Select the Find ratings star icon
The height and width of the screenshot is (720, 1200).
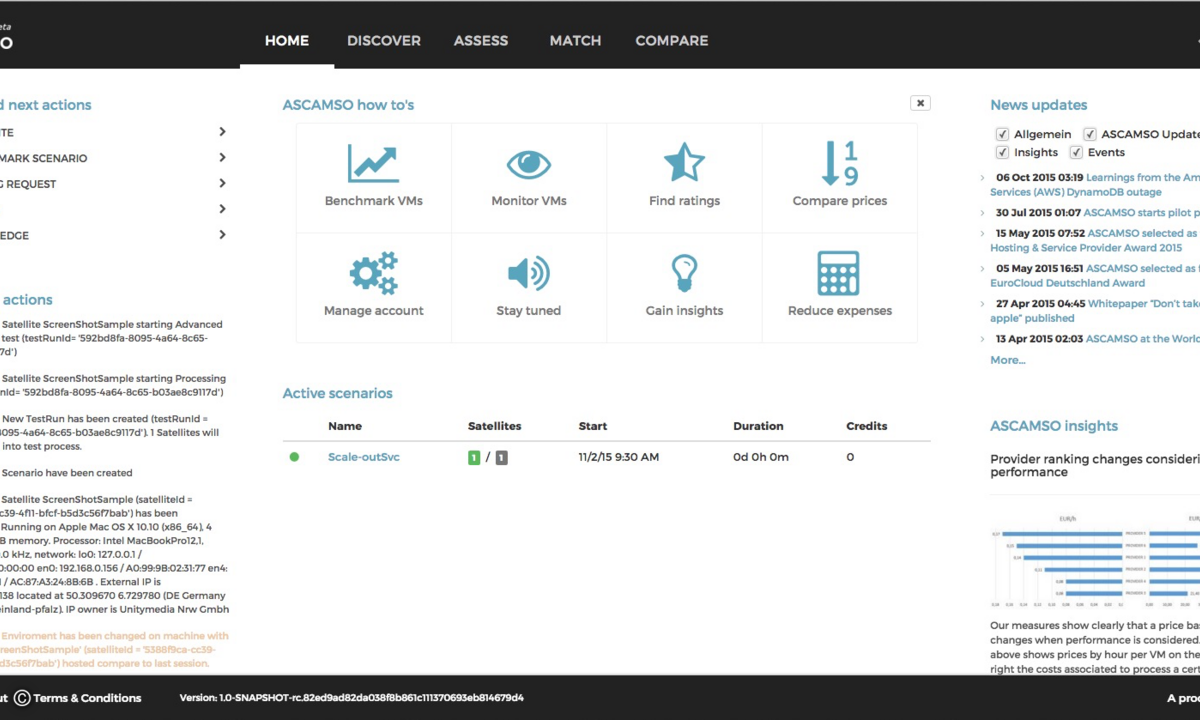pos(684,163)
